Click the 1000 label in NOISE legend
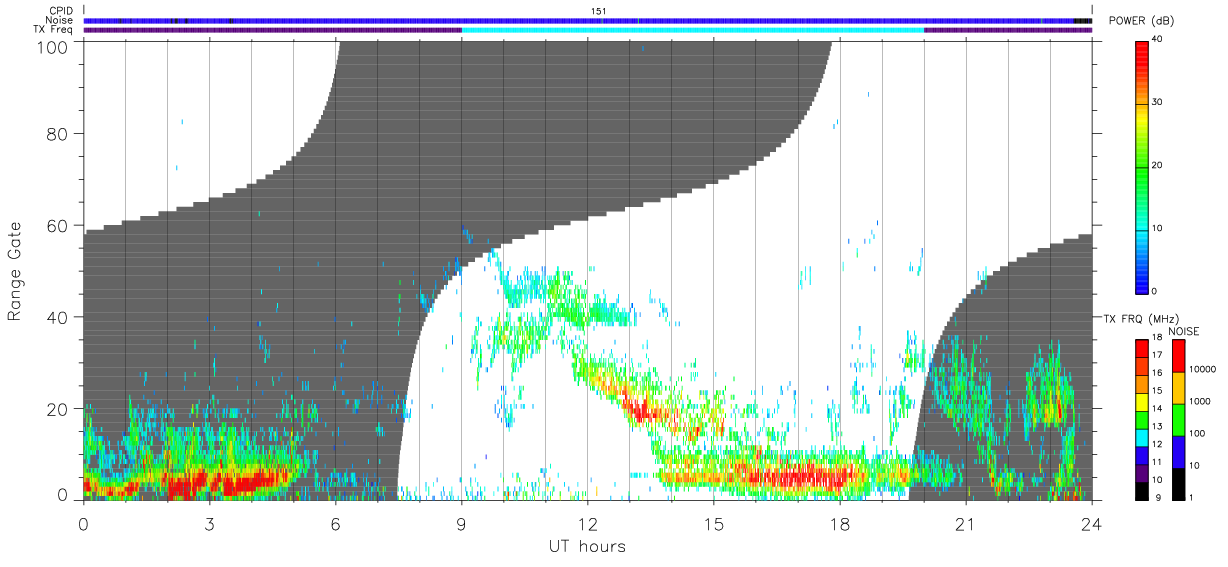 [x=1202, y=401]
